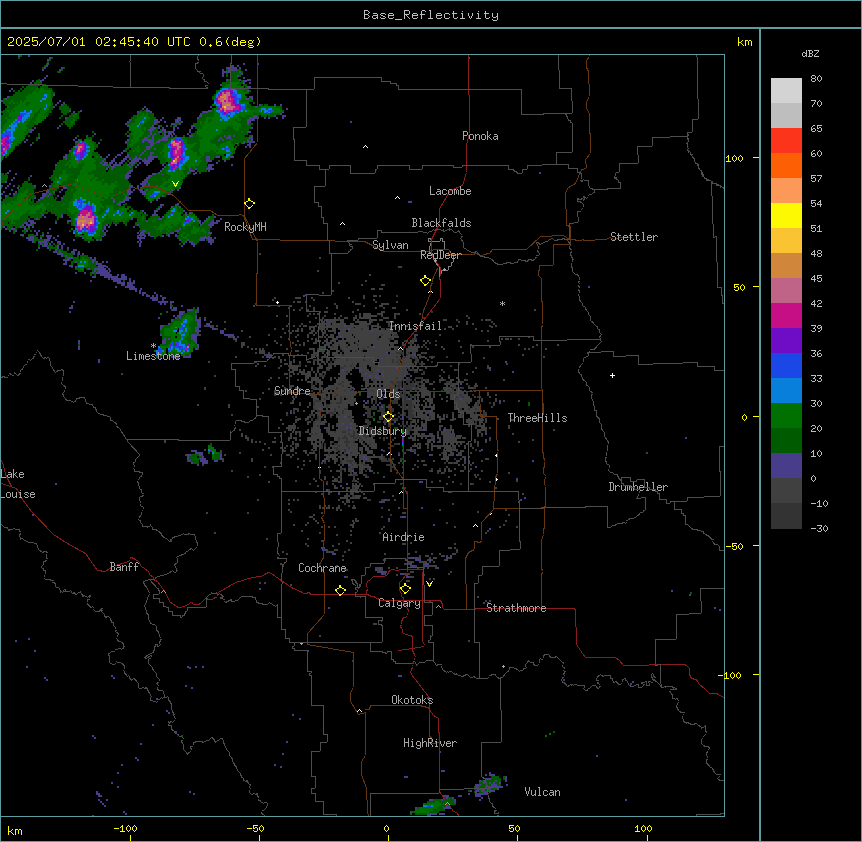Click the Innisfail city label
This screenshot has width=862, height=842.
click(x=415, y=326)
